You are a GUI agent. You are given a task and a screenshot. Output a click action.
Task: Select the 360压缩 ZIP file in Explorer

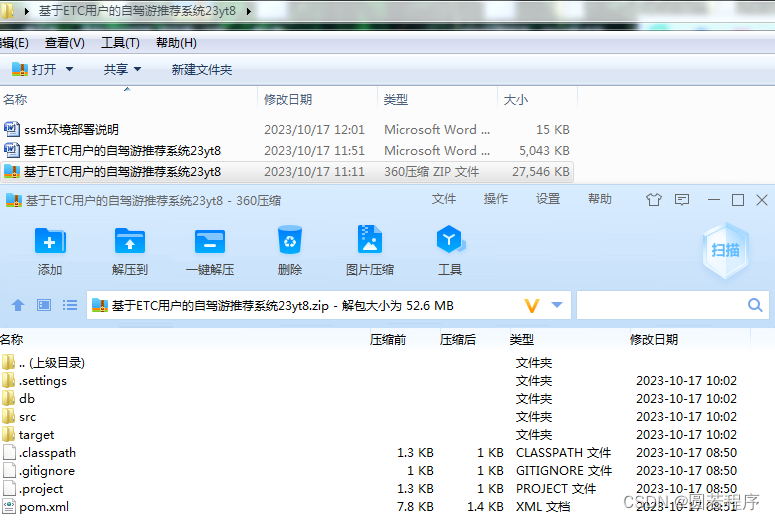[x=287, y=172]
